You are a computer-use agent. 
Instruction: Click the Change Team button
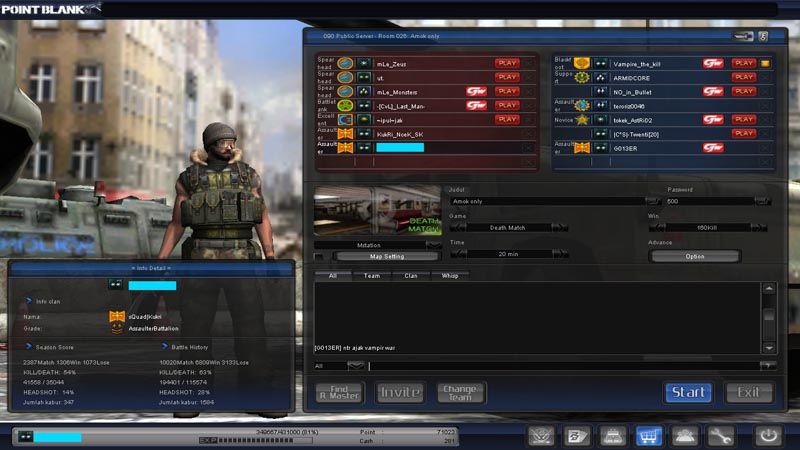tap(460, 392)
